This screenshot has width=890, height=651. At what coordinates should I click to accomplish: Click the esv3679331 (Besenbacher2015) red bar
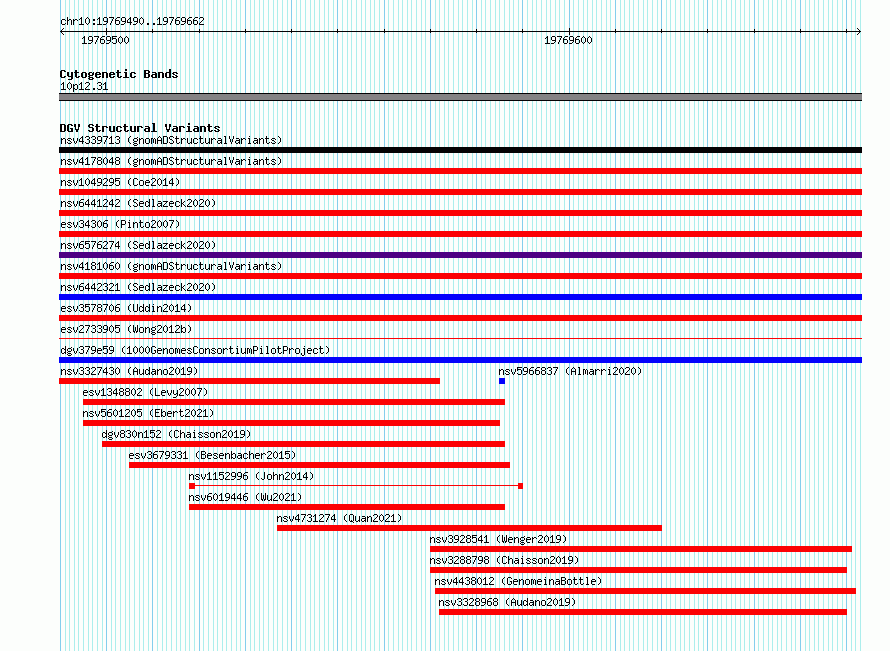coord(319,465)
